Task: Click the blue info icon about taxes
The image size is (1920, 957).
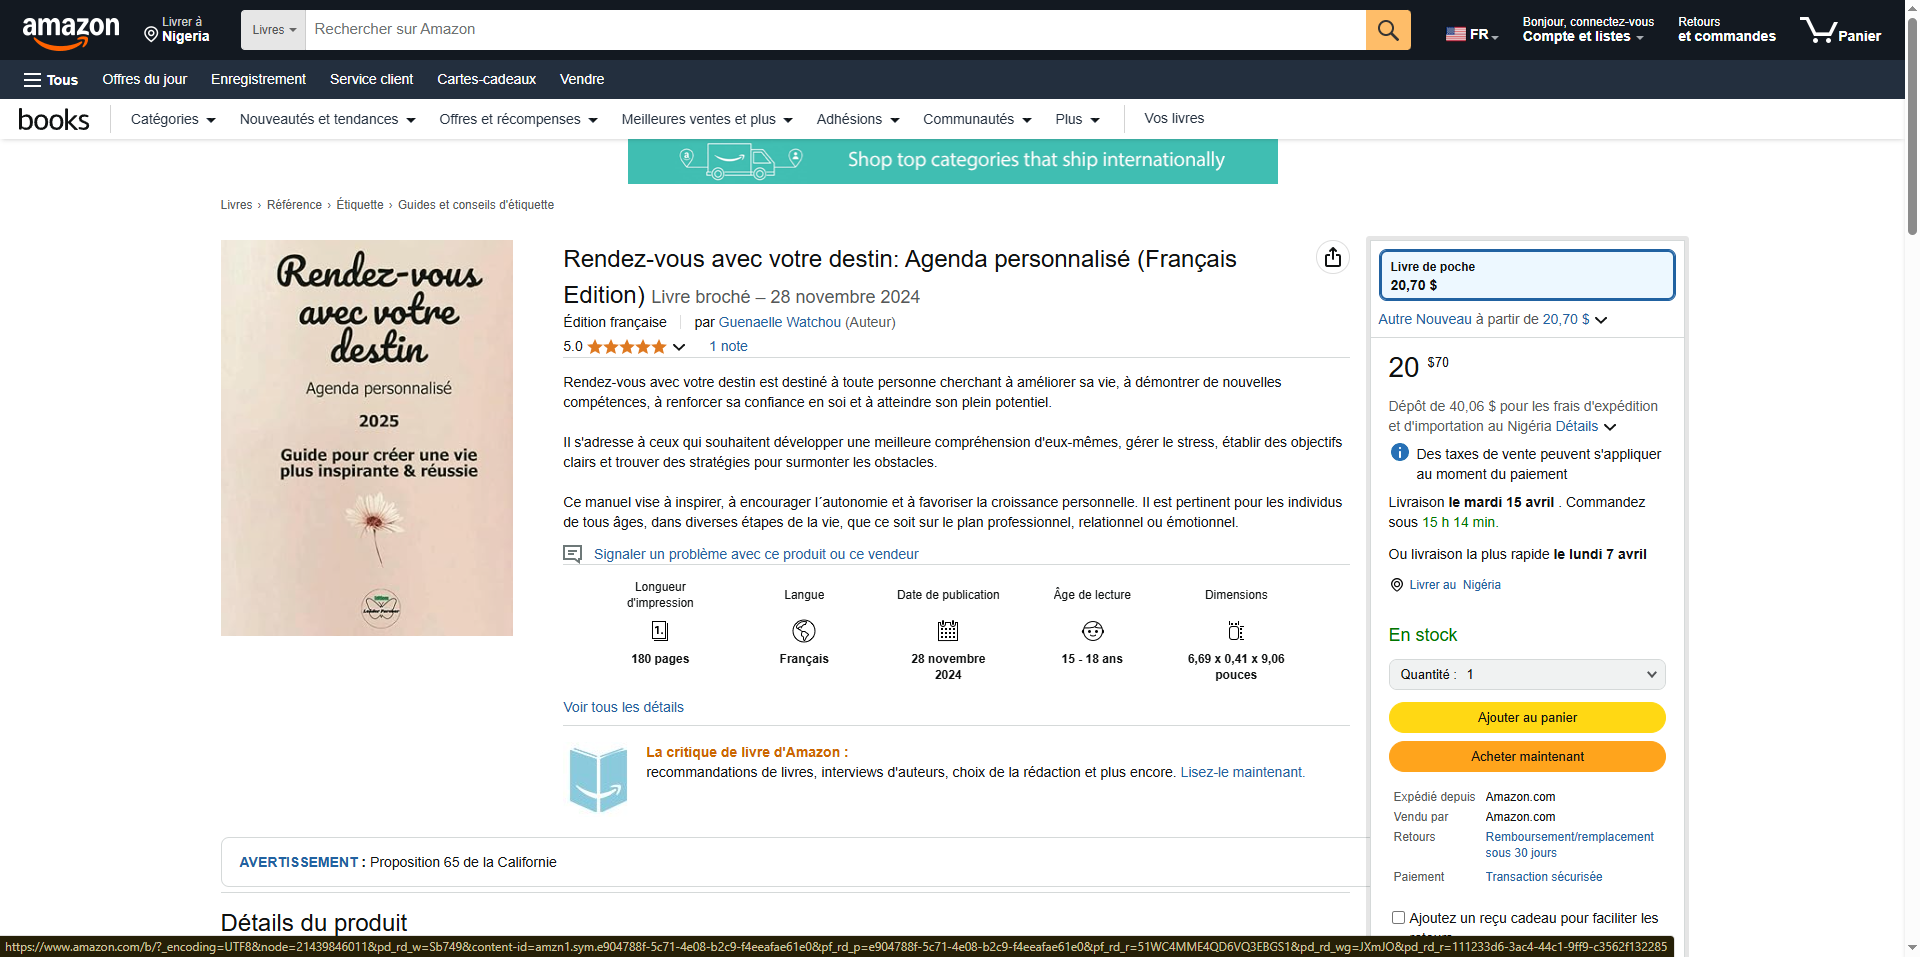Action: point(1400,453)
